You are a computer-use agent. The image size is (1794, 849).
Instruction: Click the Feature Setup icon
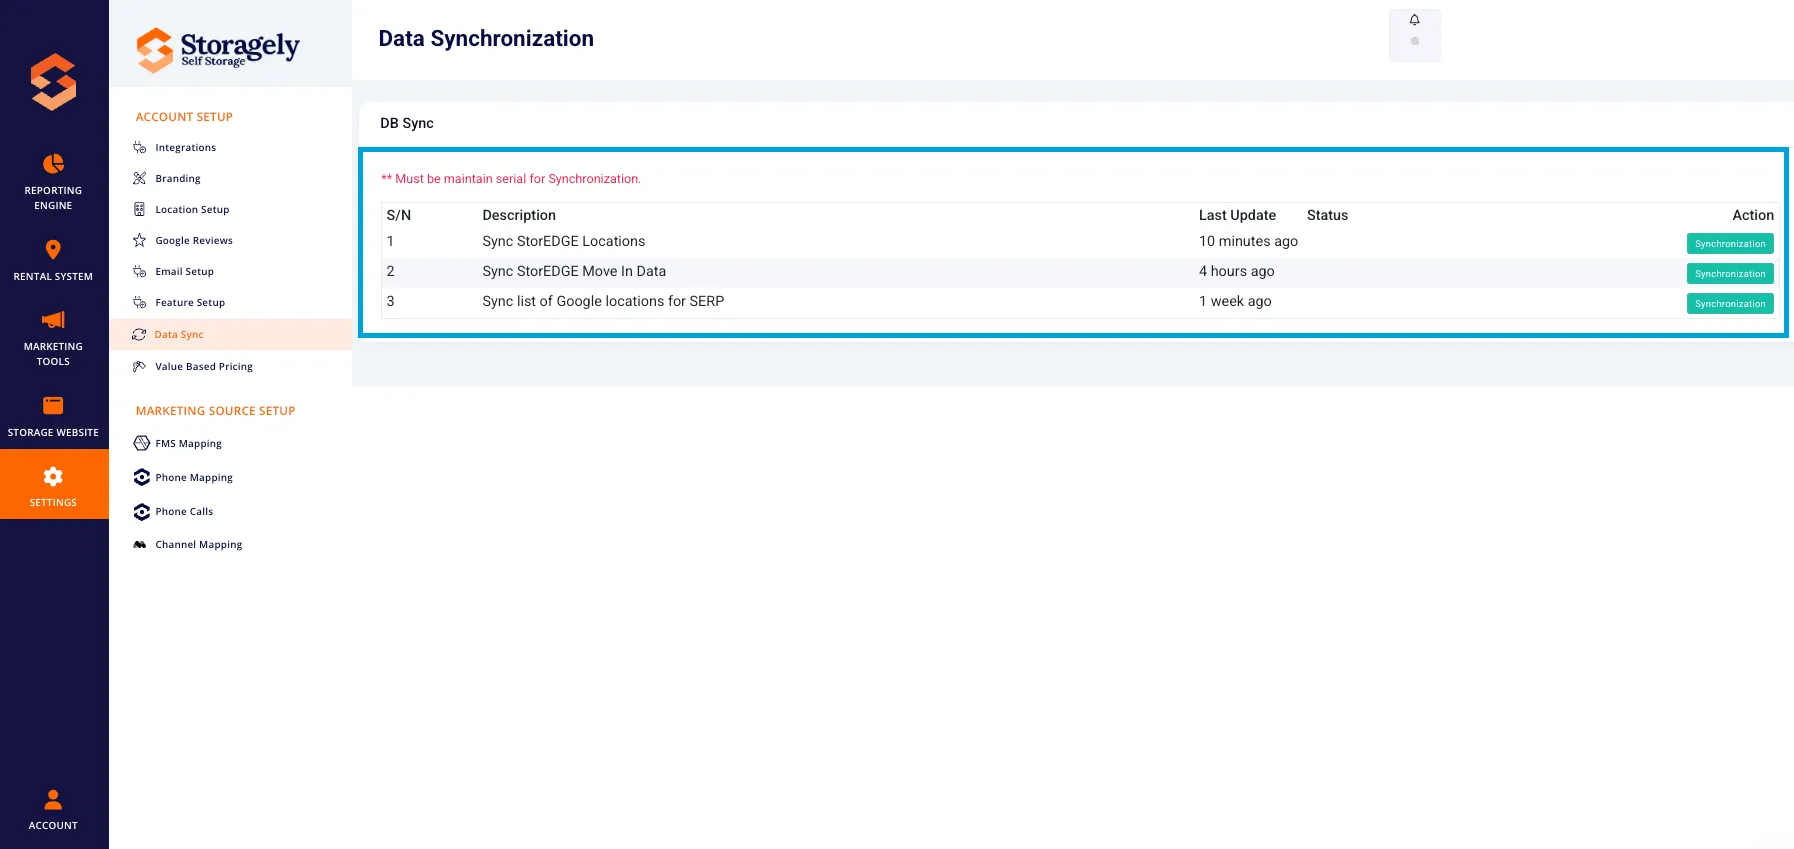click(x=140, y=302)
